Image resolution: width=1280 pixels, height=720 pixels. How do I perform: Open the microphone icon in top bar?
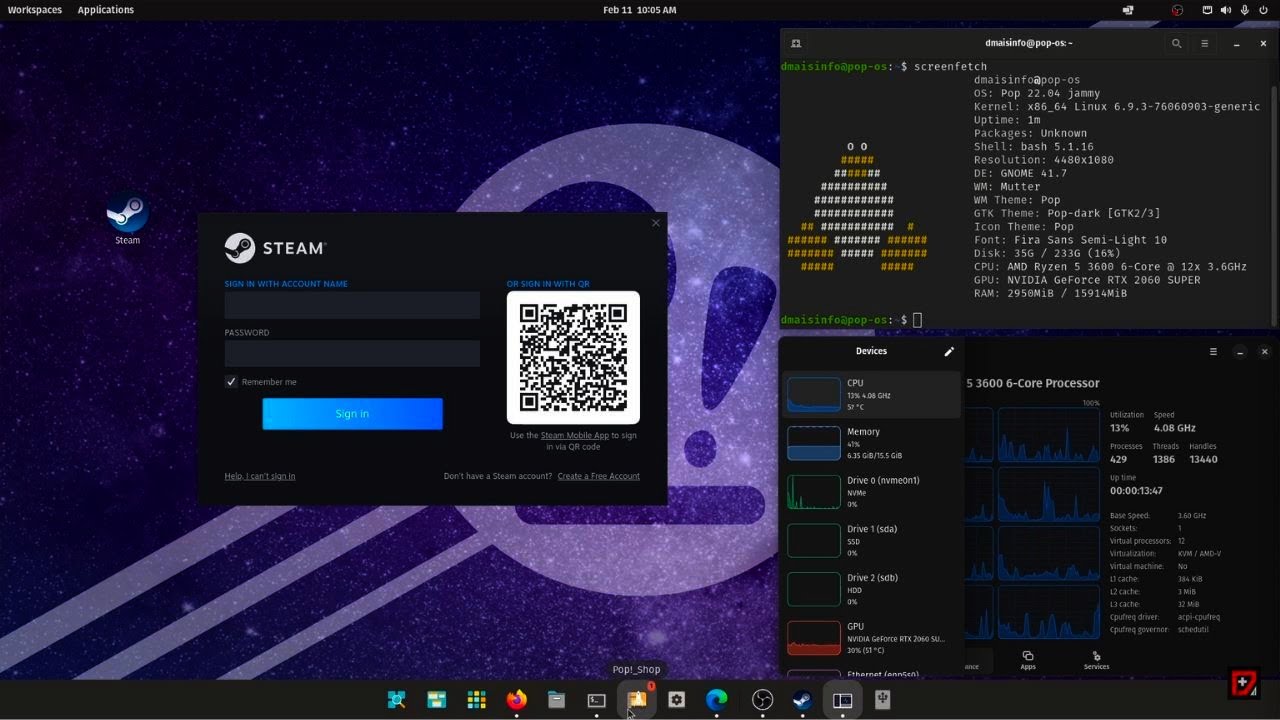[1245, 10]
